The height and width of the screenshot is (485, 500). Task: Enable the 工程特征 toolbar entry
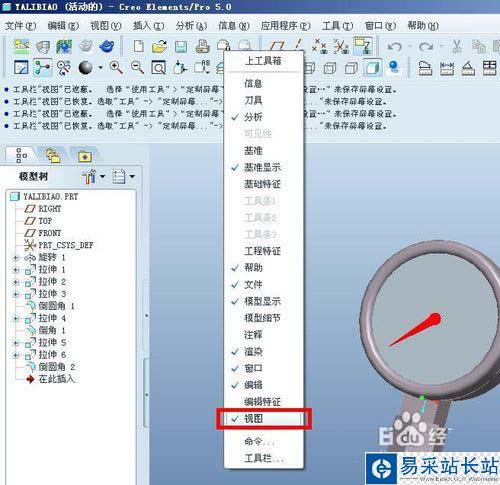click(264, 251)
